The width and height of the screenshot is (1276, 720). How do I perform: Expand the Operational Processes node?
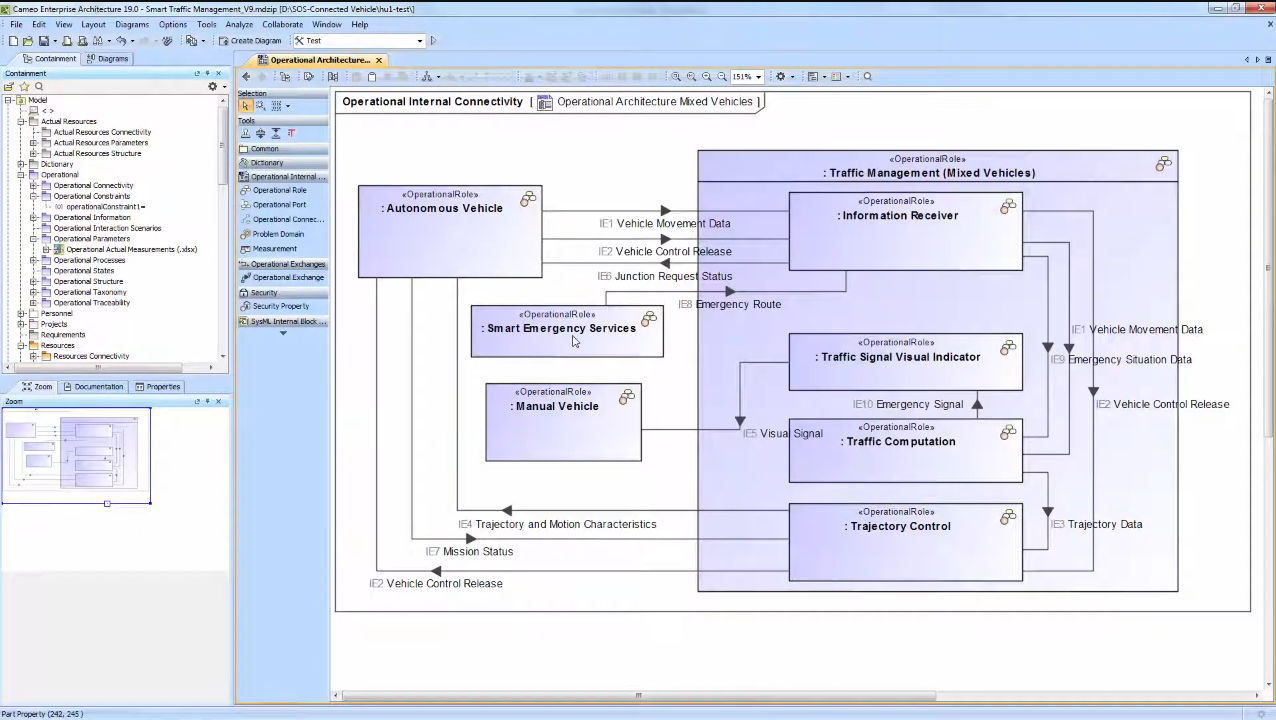tap(33, 260)
